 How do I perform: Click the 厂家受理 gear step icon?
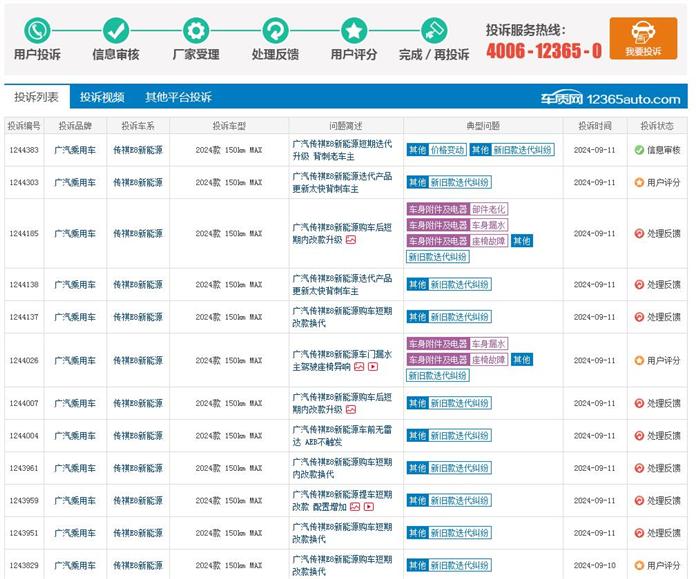pos(196,30)
